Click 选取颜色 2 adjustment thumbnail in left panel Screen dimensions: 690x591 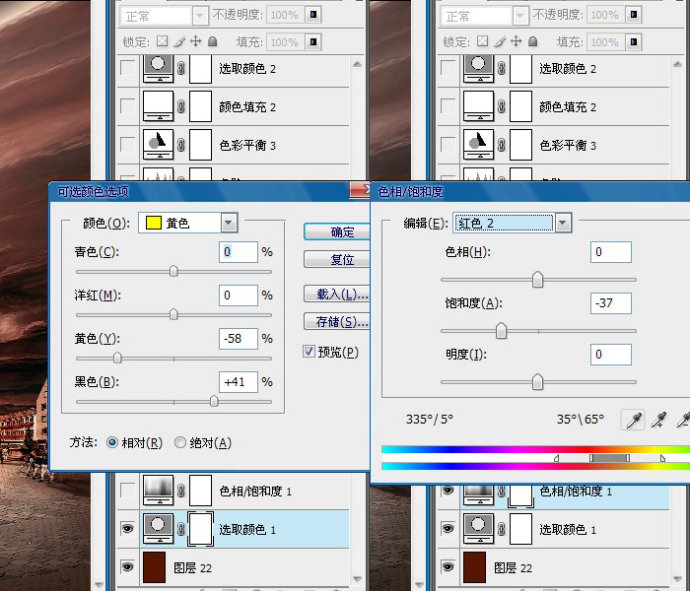pyautogui.click(x=158, y=68)
